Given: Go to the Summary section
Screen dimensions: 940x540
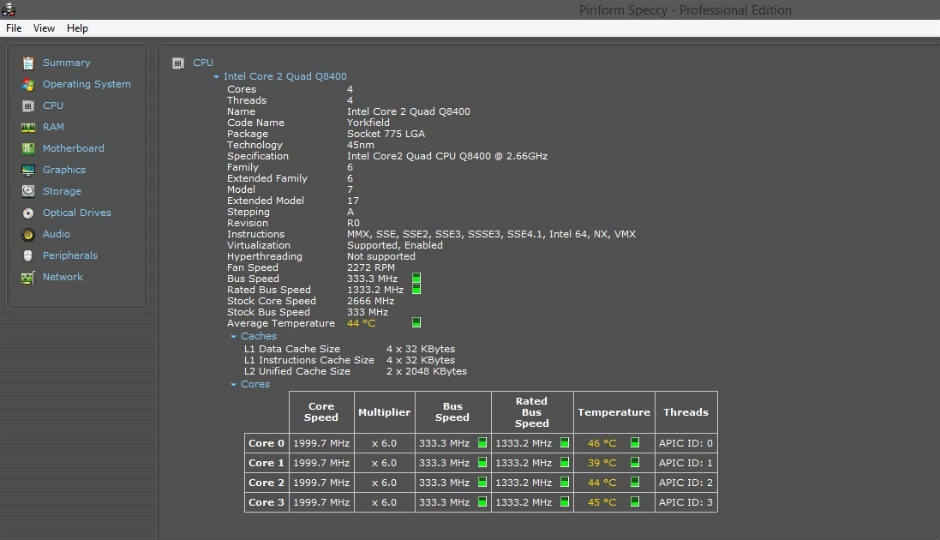Looking at the screenshot, I should coord(67,63).
